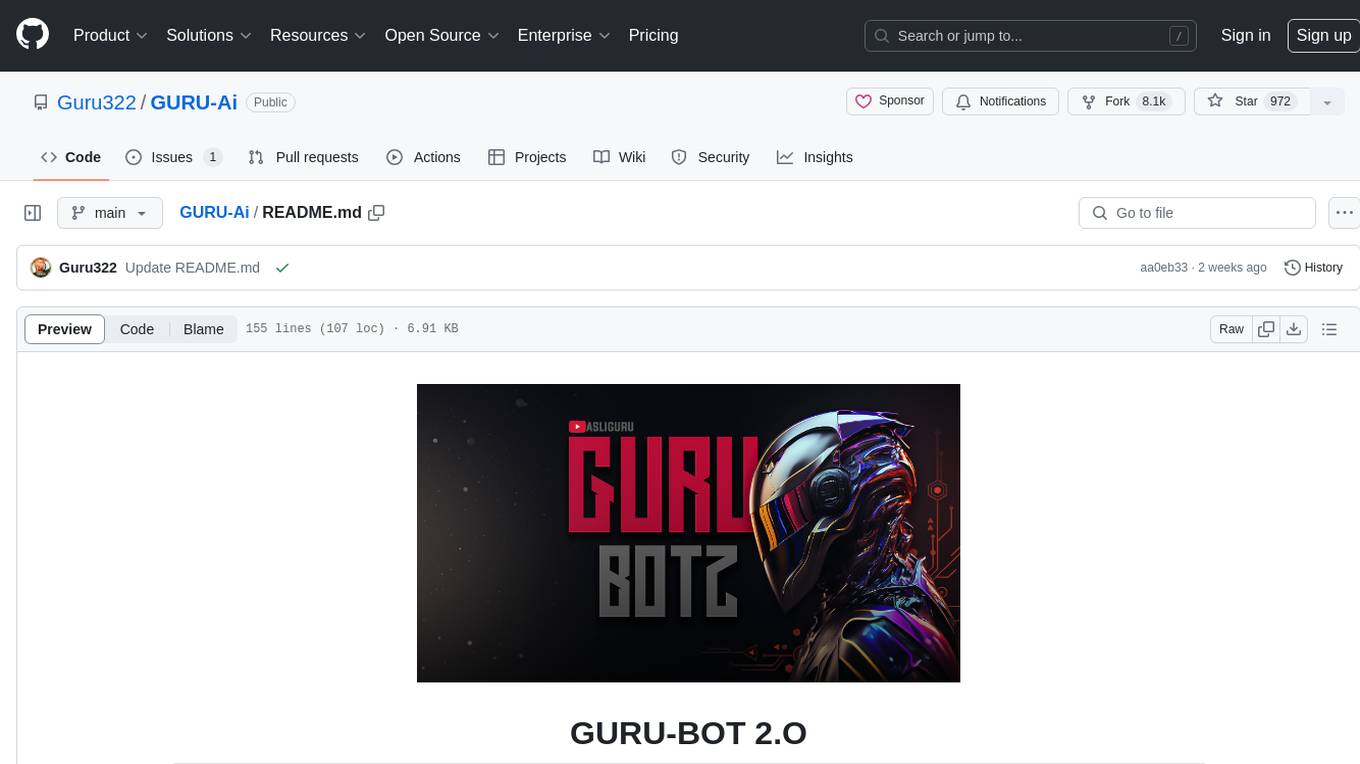Image resolution: width=1360 pixels, height=764 pixels.
Task: Select the Preview view
Action: tap(65, 329)
